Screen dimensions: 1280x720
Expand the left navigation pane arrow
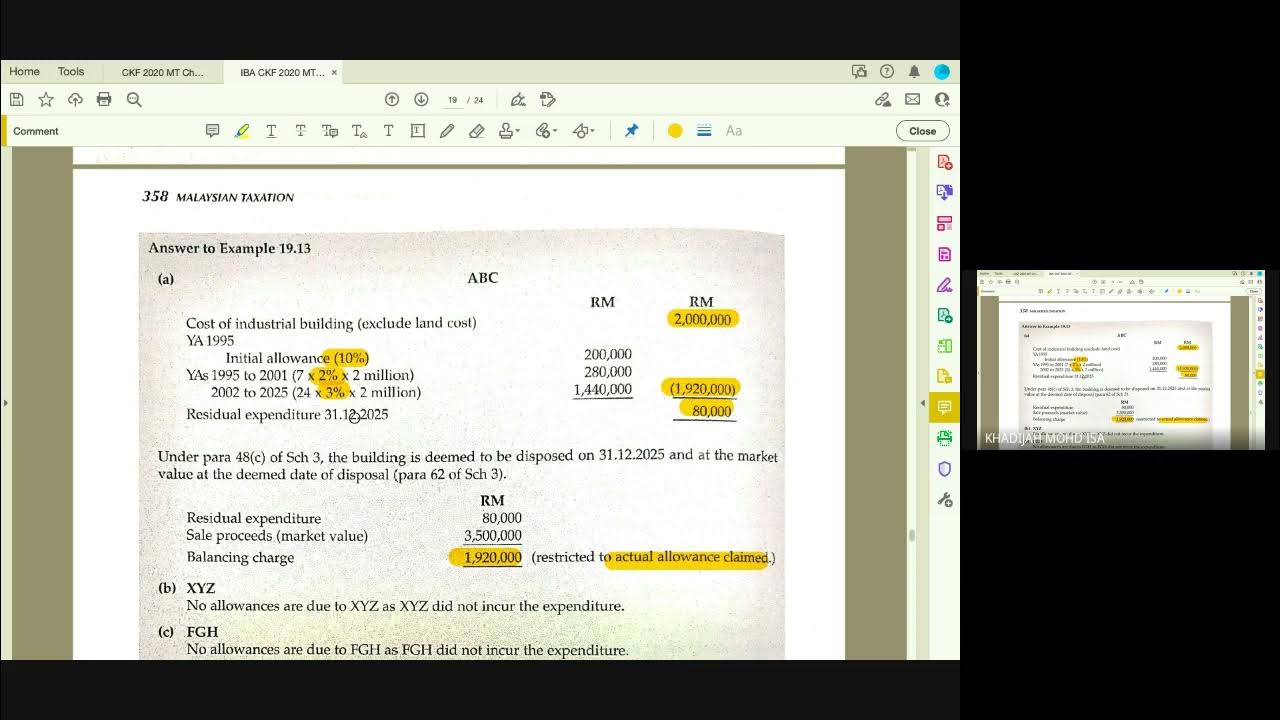[x=5, y=403]
